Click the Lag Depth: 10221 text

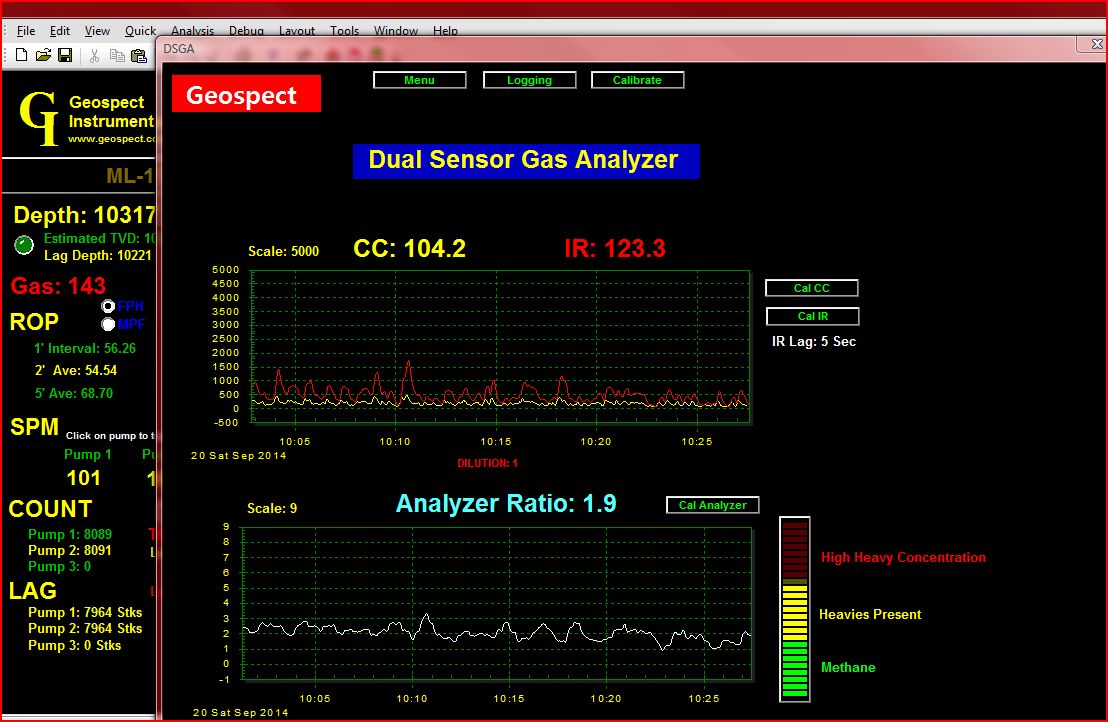point(98,255)
